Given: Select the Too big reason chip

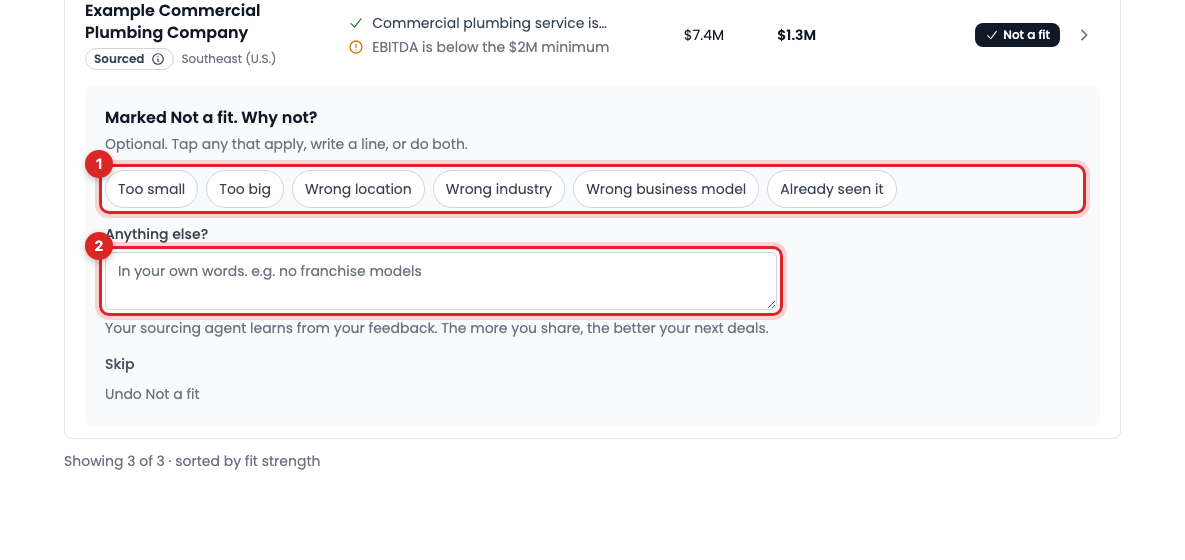Looking at the screenshot, I should [x=245, y=189].
